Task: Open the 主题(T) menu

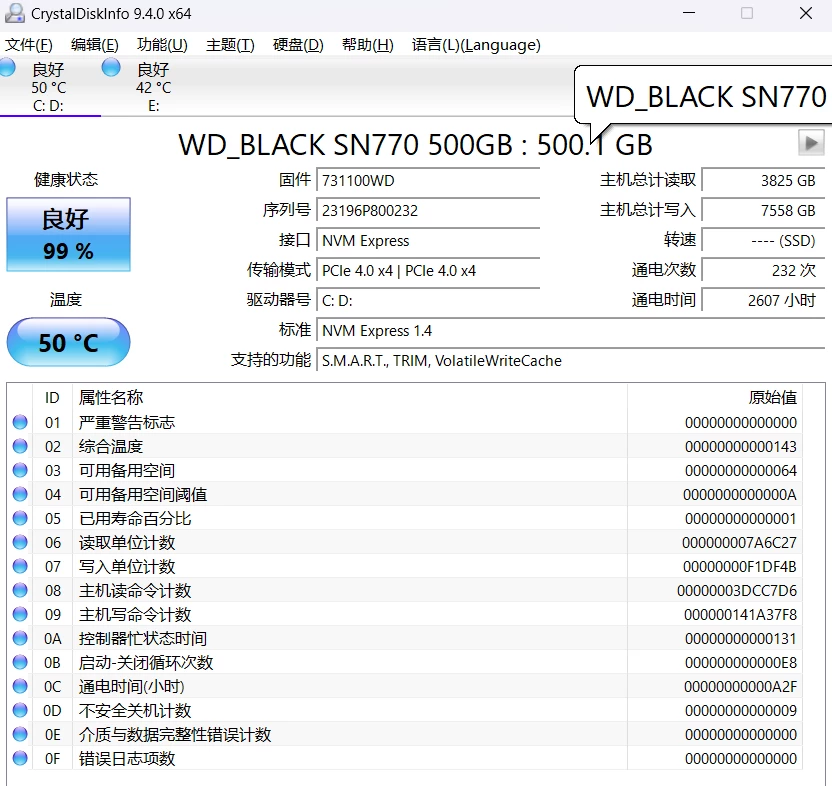Action: tap(230, 45)
